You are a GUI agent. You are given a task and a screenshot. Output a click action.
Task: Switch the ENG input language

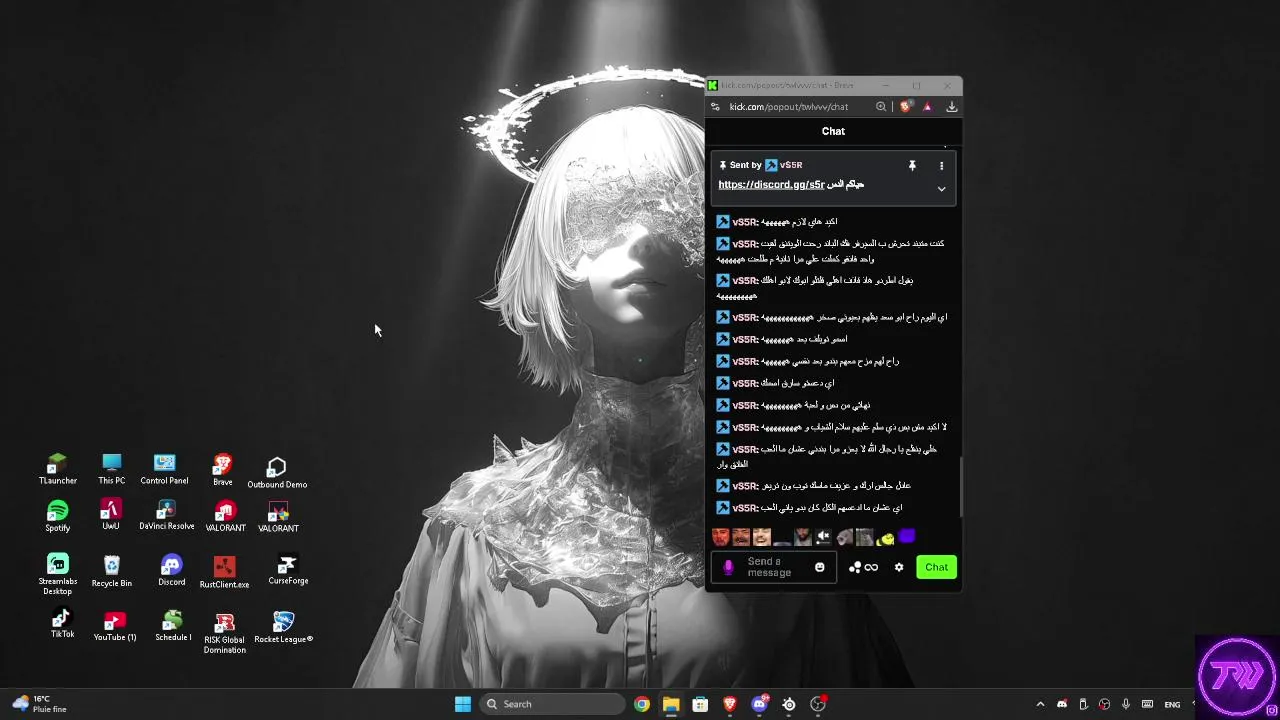pyautogui.click(x=1173, y=704)
